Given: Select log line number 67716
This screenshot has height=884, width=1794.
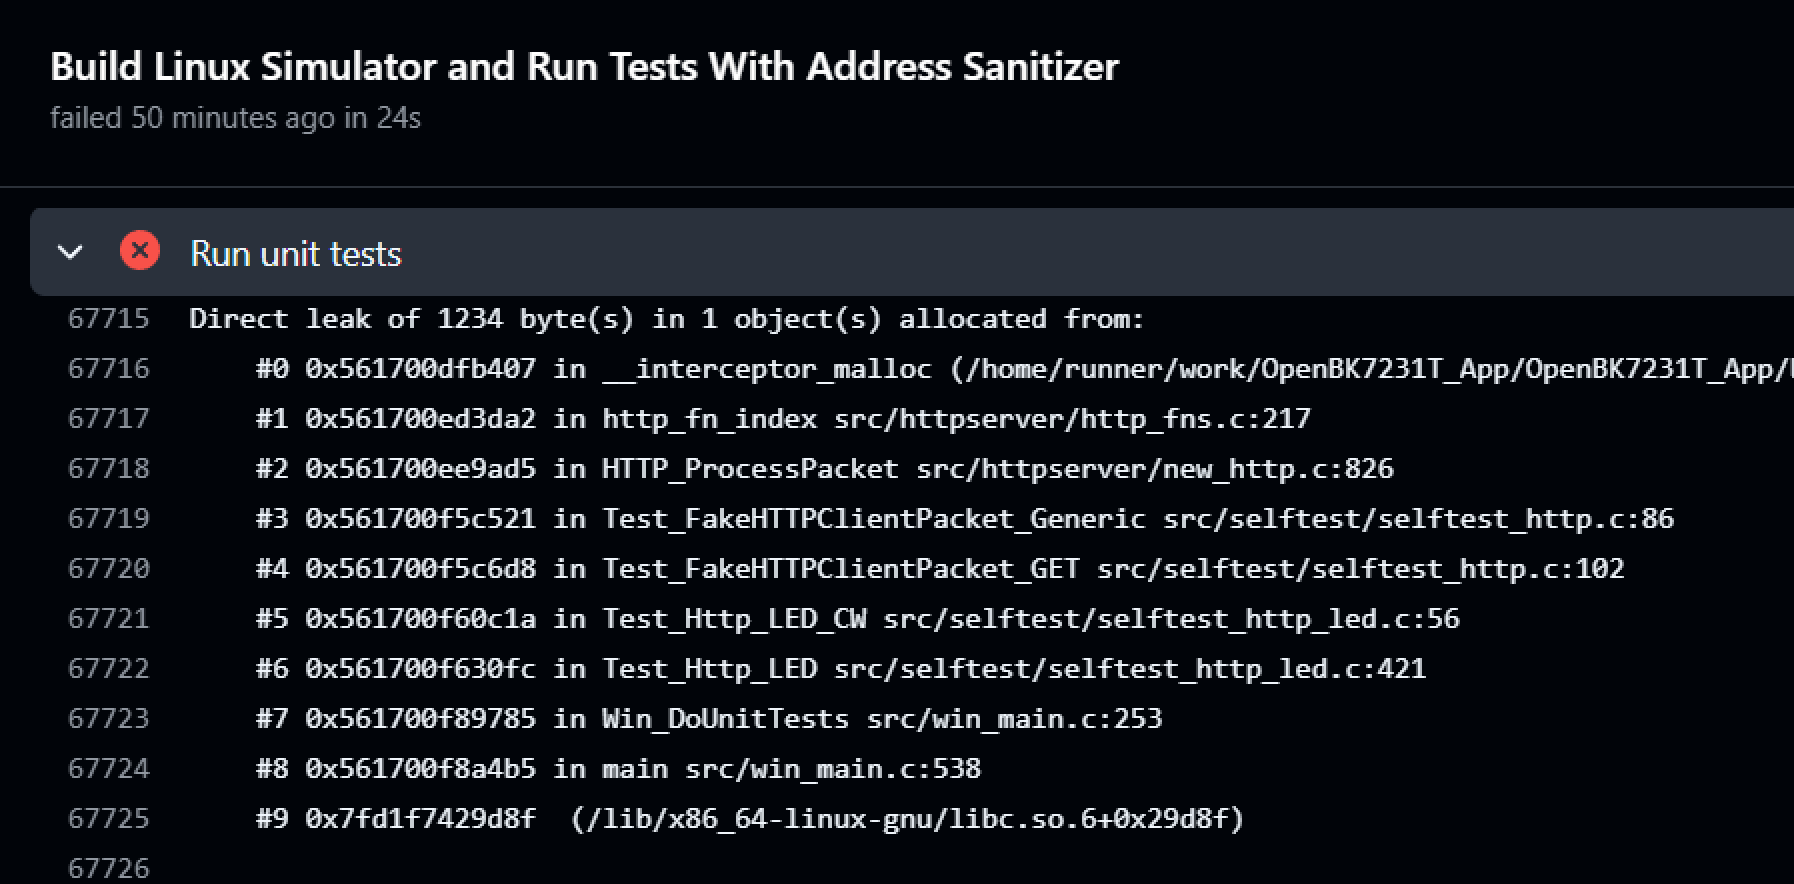Looking at the screenshot, I should click(x=108, y=369).
